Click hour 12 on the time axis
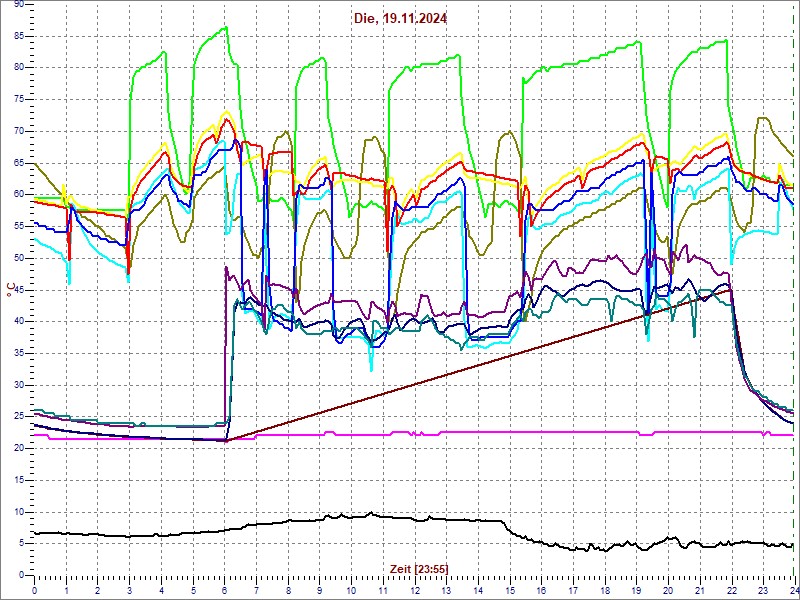The height and width of the screenshot is (600, 800). [414, 590]
